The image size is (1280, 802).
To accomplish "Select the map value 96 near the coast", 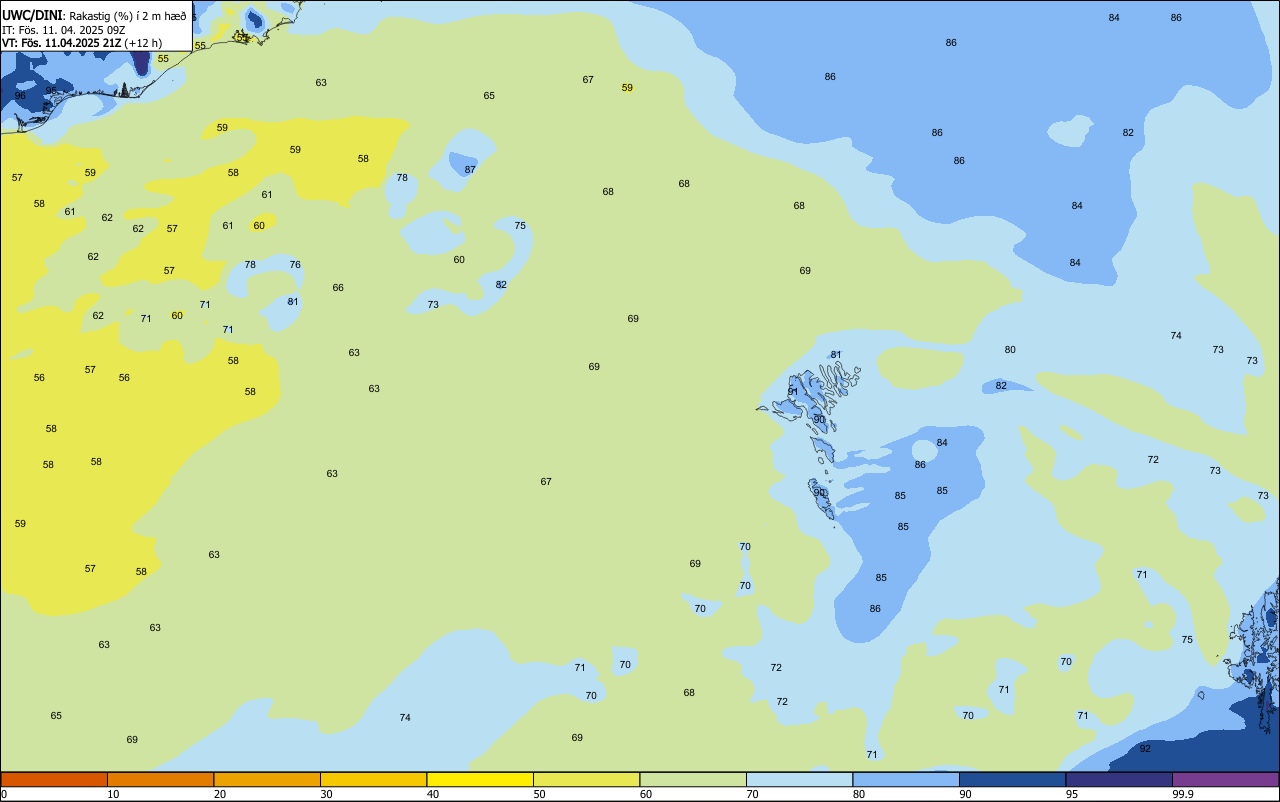I will click(x=20, y=95).
